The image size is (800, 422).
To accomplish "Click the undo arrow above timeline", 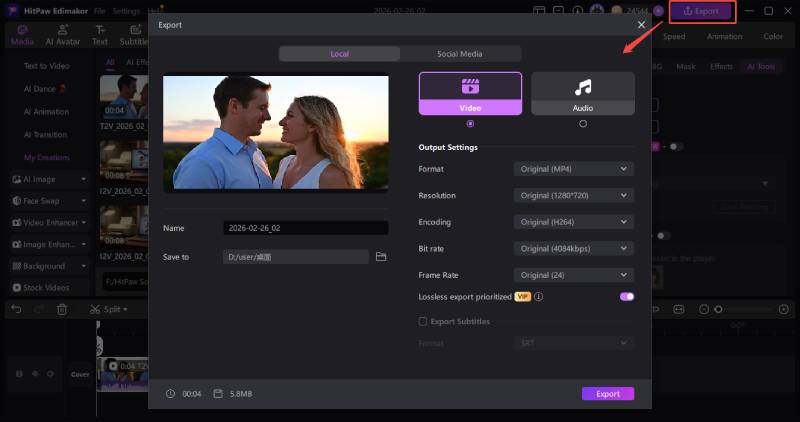I will [16, 310].
